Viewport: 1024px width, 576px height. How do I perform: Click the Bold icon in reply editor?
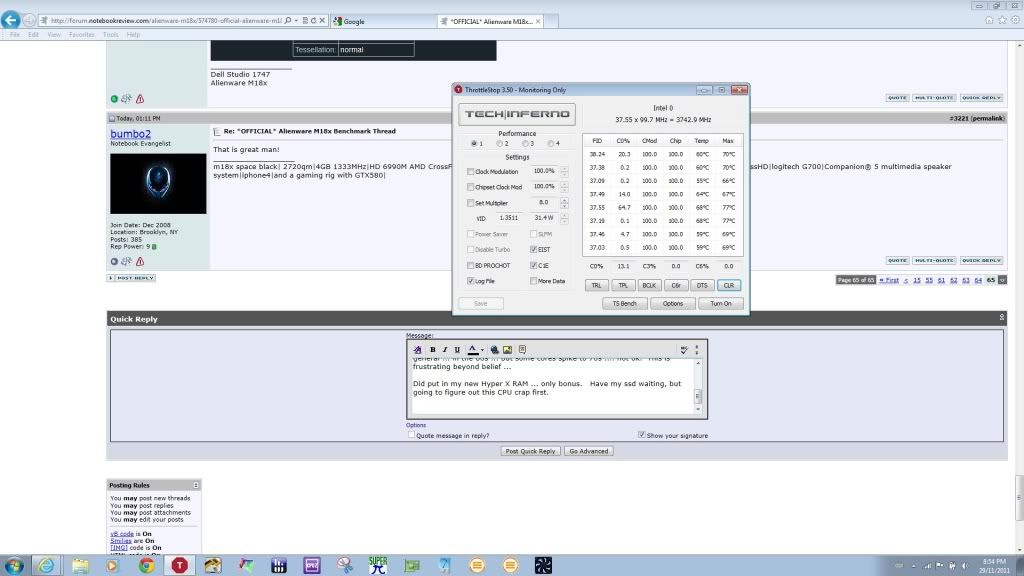[x=432, y=349]
